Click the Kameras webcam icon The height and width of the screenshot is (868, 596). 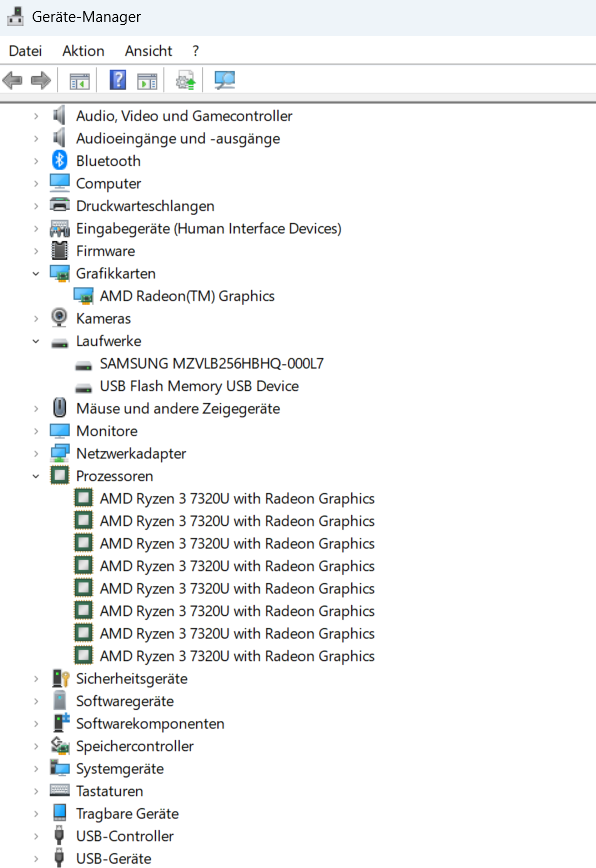click(59, 318)
